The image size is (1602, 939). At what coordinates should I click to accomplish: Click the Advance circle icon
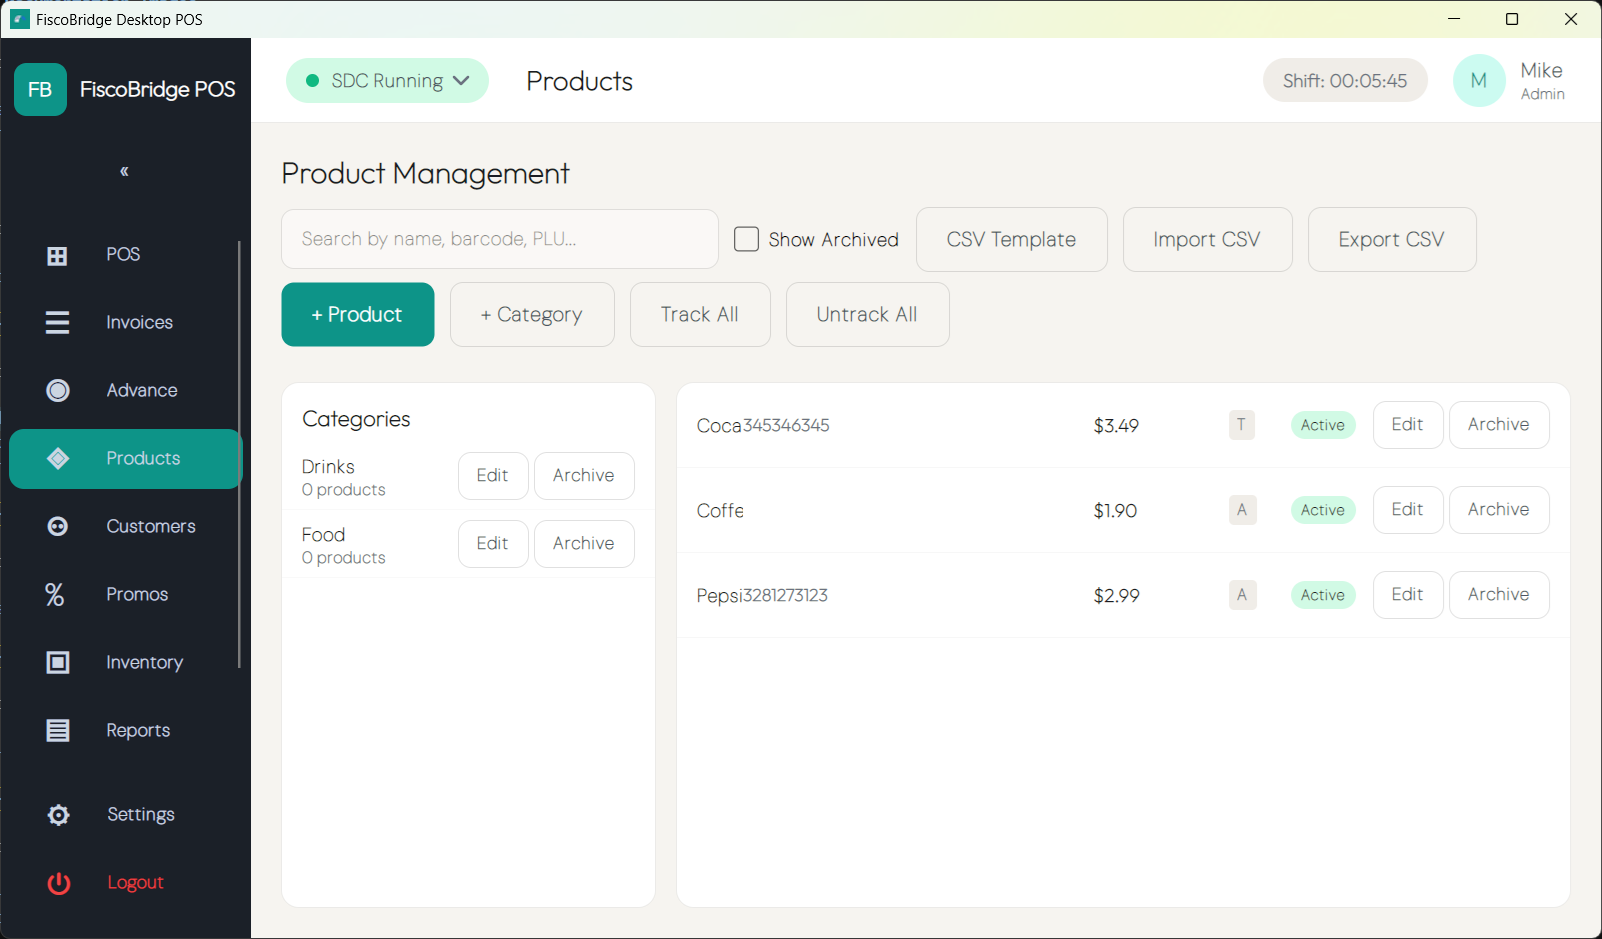coord(58,390)
